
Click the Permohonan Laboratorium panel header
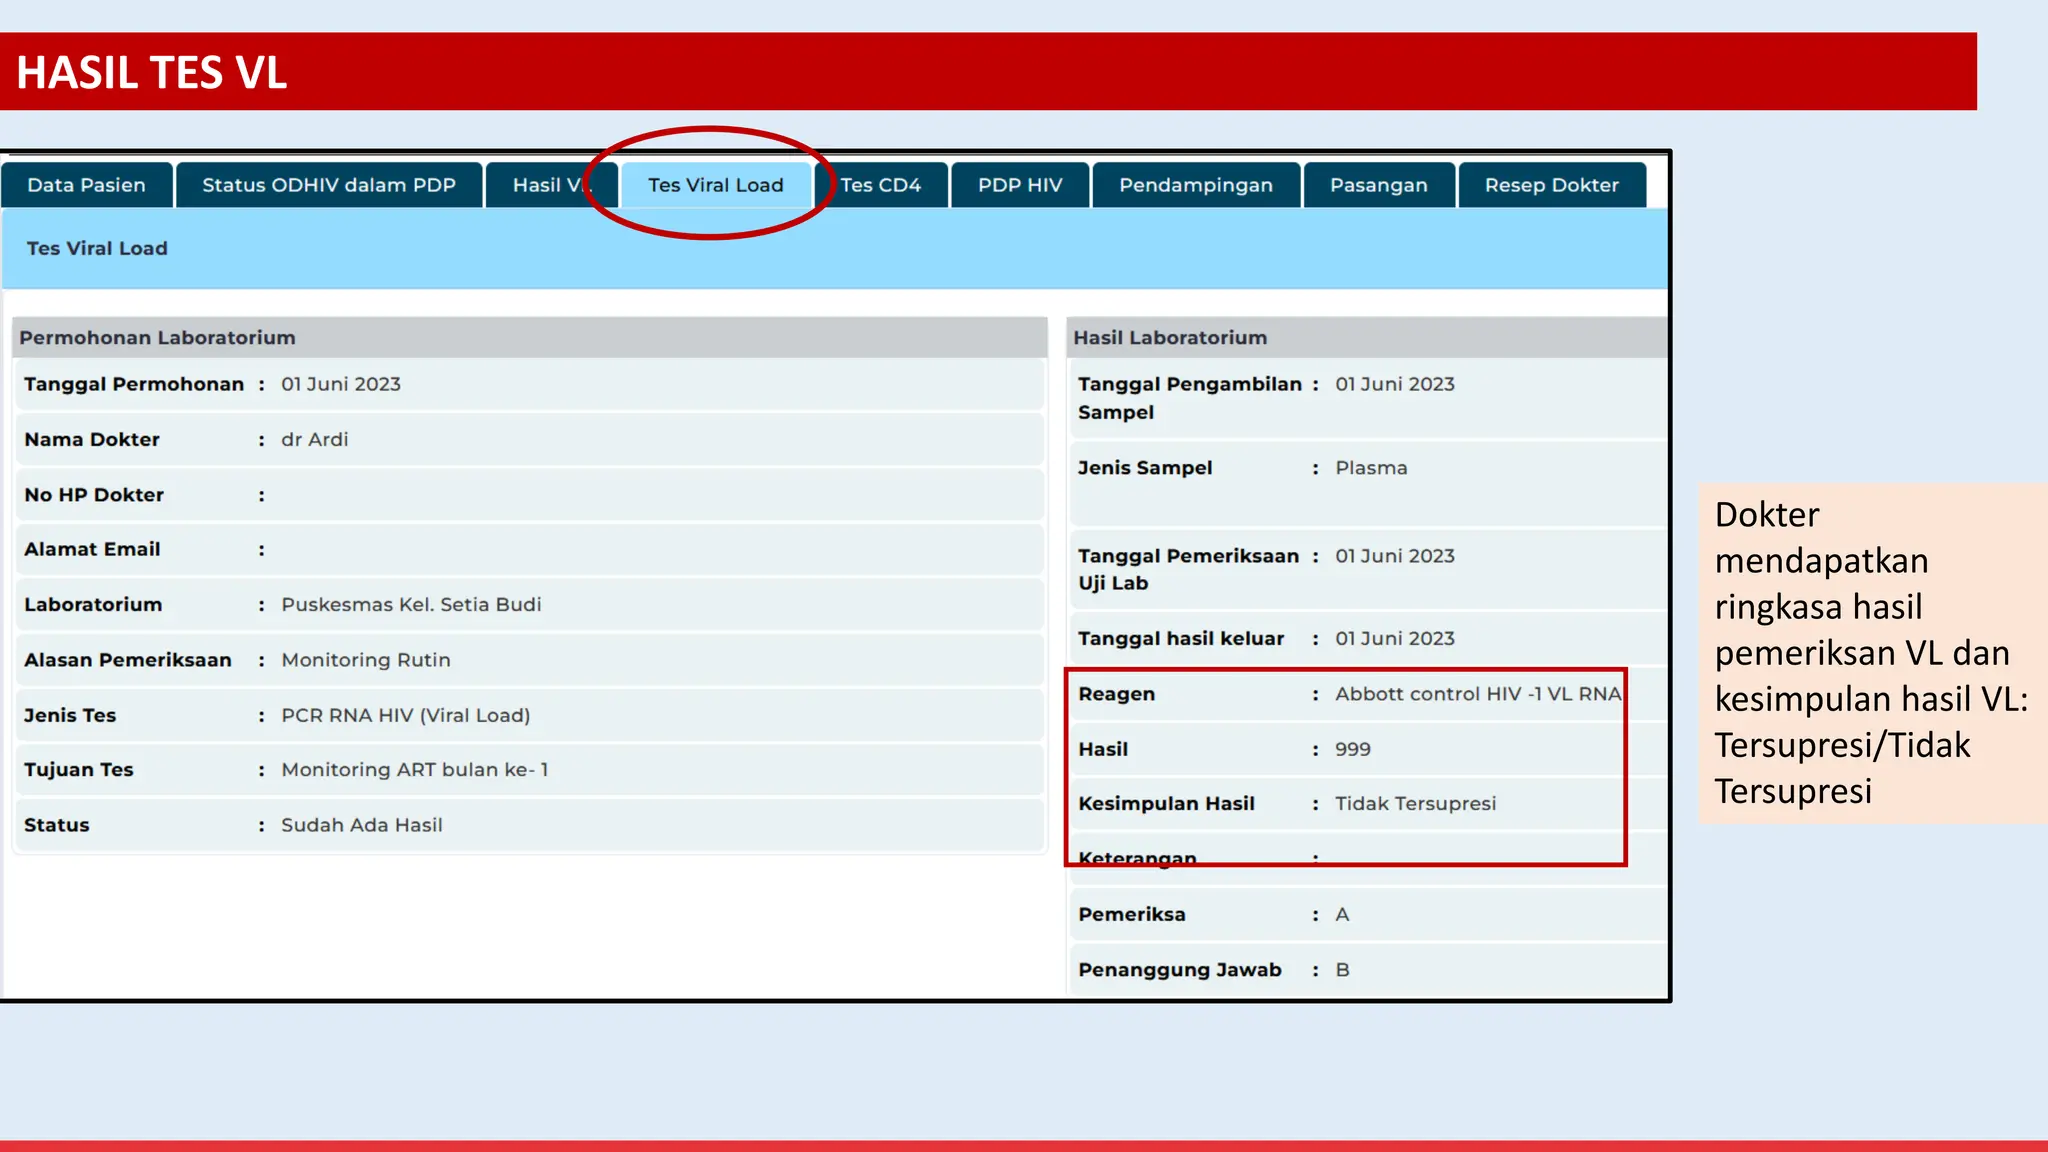157,338
